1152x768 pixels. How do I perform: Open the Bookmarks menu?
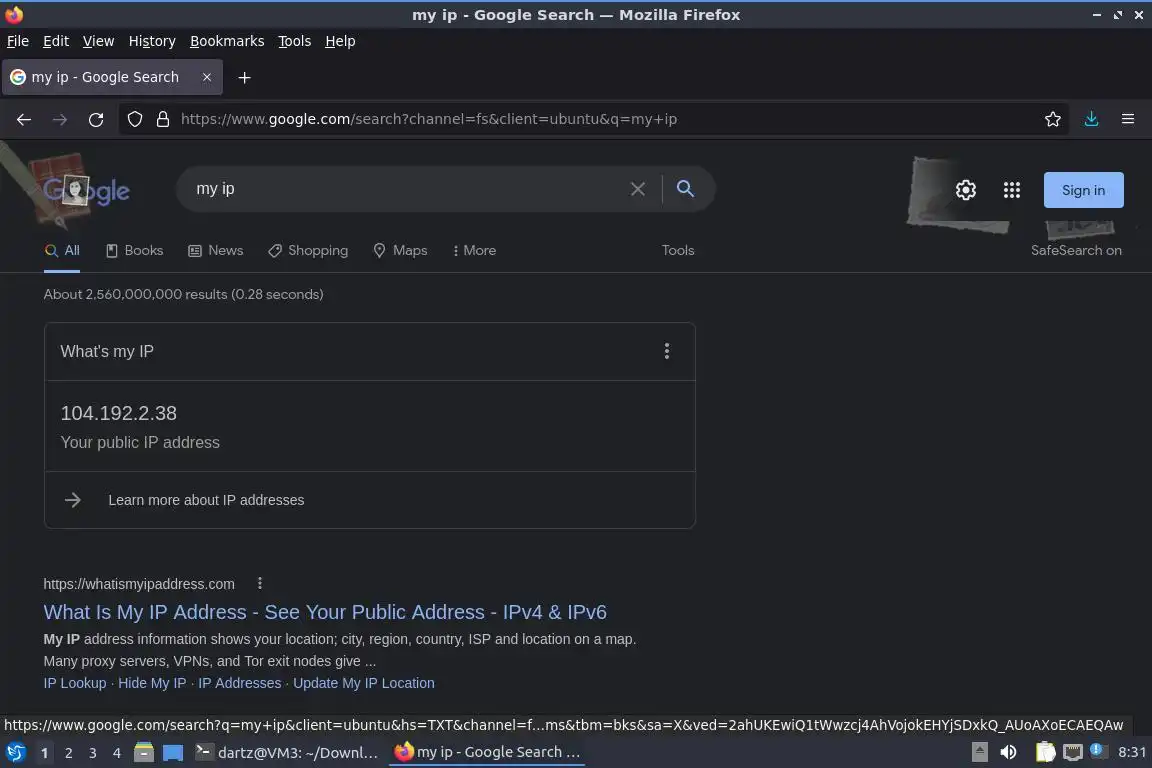227,41
